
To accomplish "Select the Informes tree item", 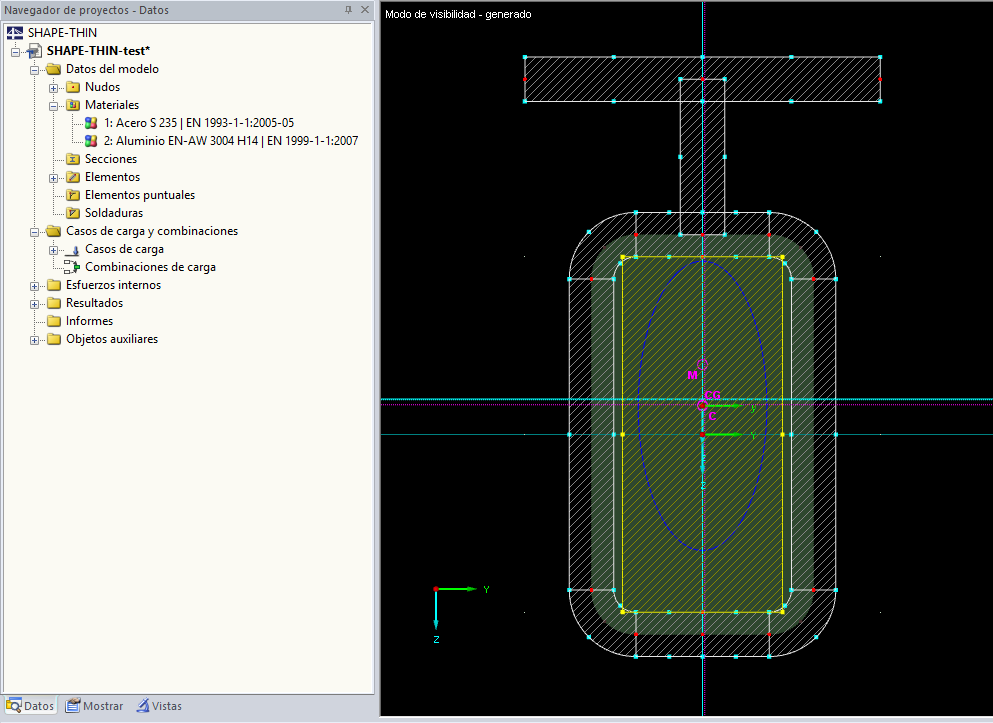I will [x=89, y=321].
